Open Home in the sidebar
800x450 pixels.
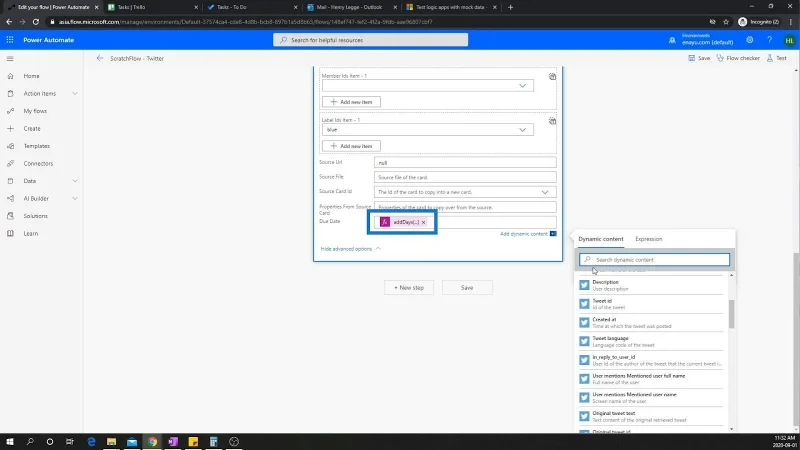pyautogui.click(x=31, y=76)
